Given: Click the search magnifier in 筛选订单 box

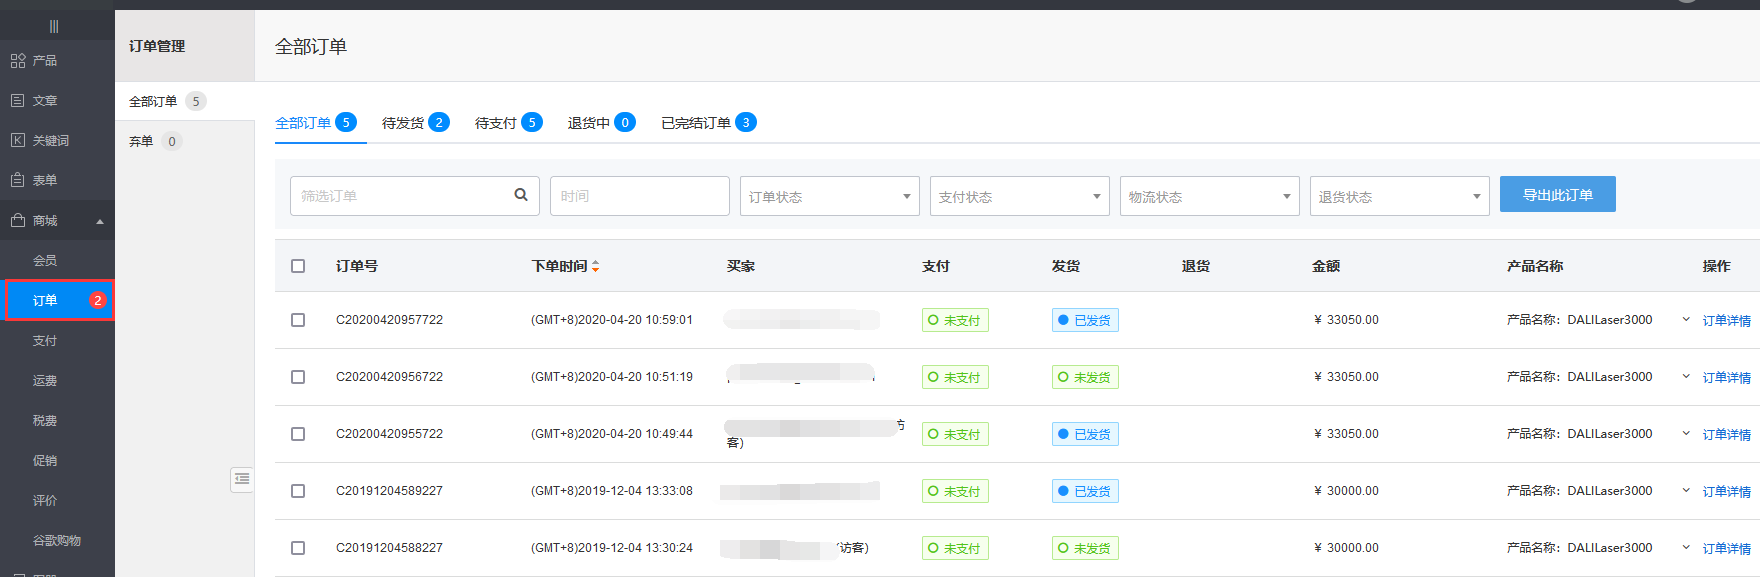Looking at the screenshot, I should click(x=521, y=196).
